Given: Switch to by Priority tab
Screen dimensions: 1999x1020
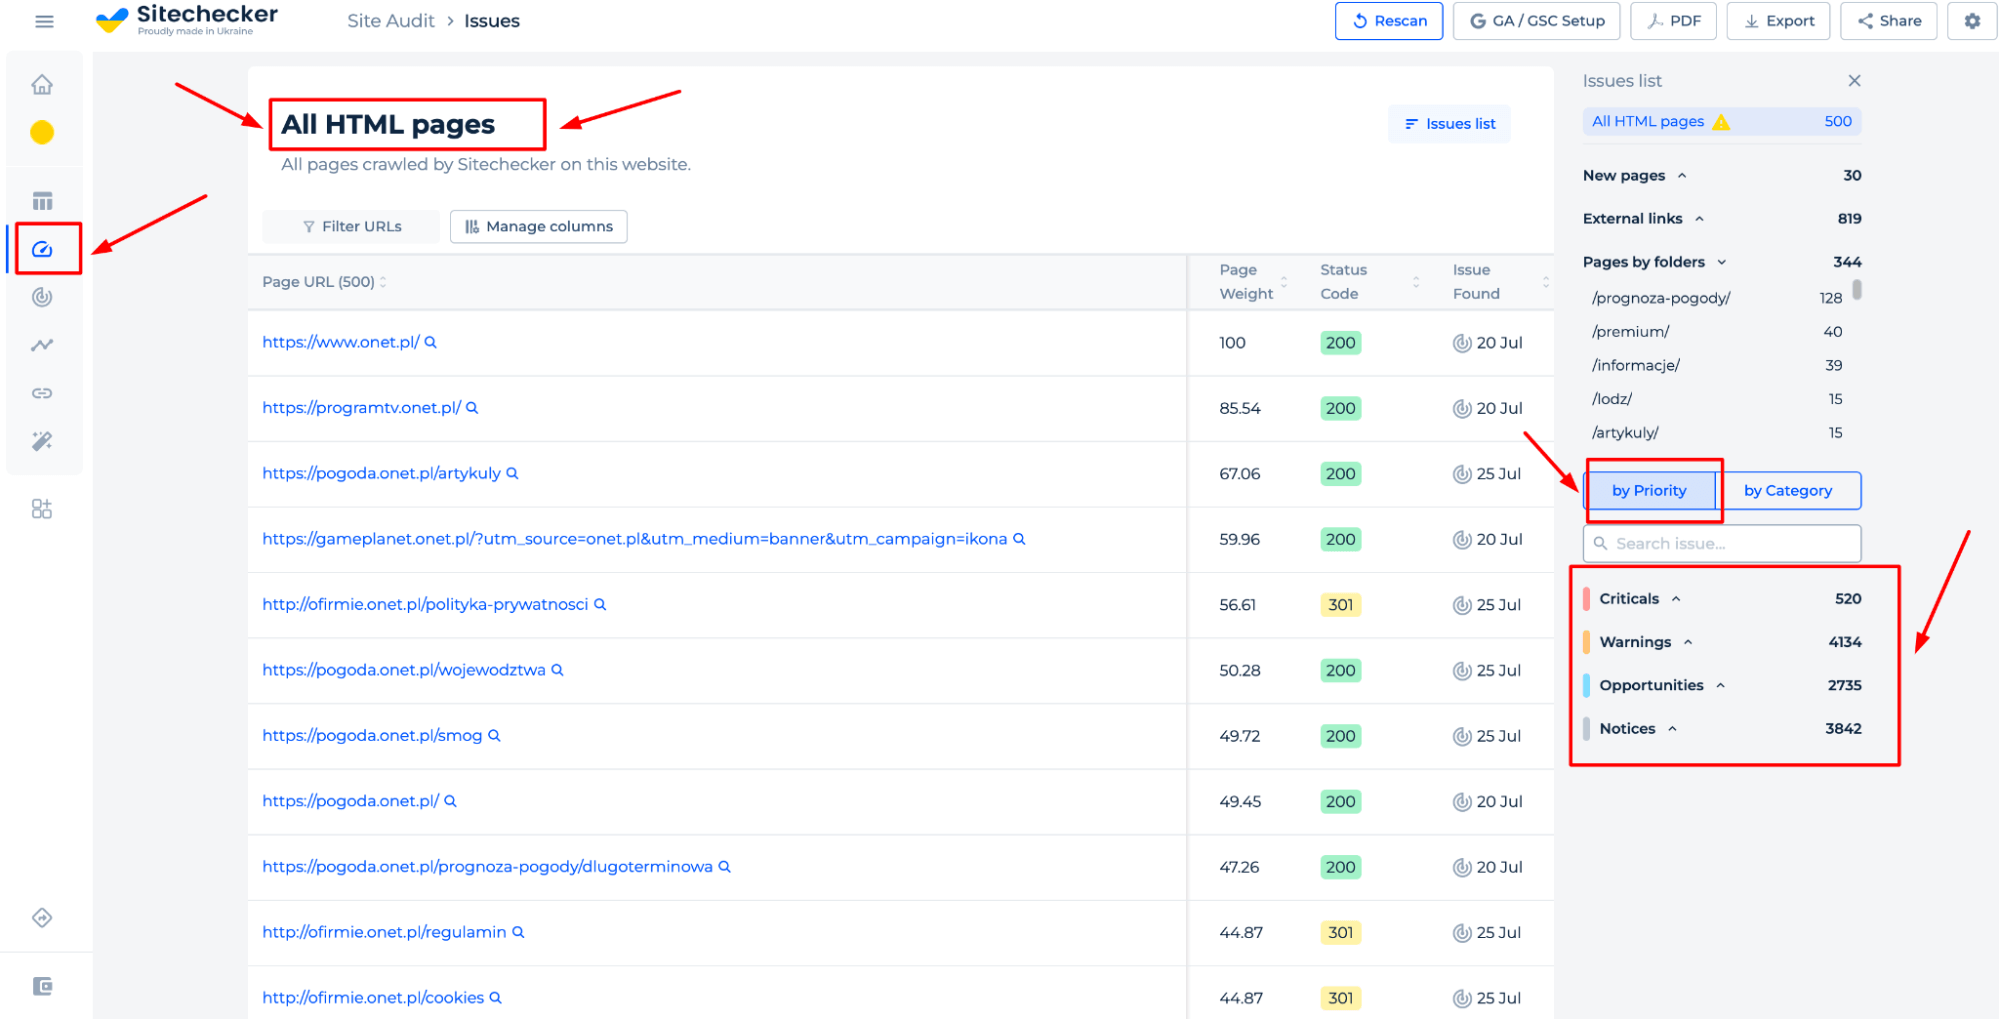Looking at the screenshot, I should pyautogui.click(x=1650, y=491).
